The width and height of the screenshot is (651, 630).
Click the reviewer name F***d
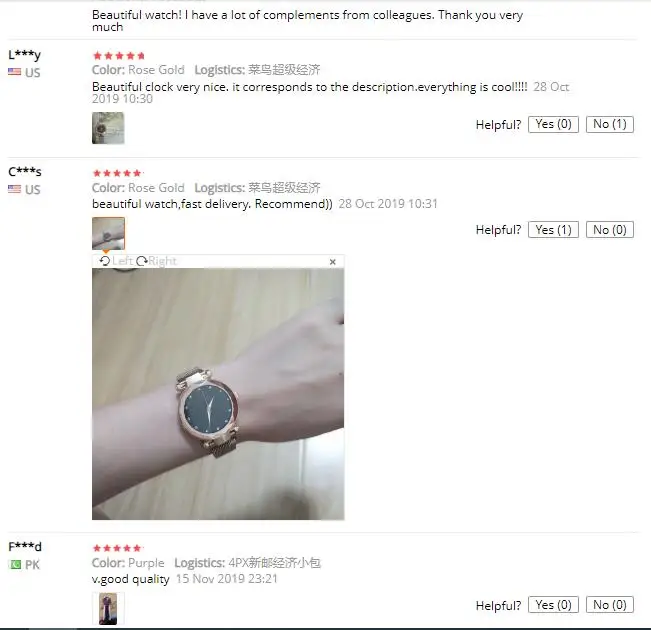(x=25, y=547)
